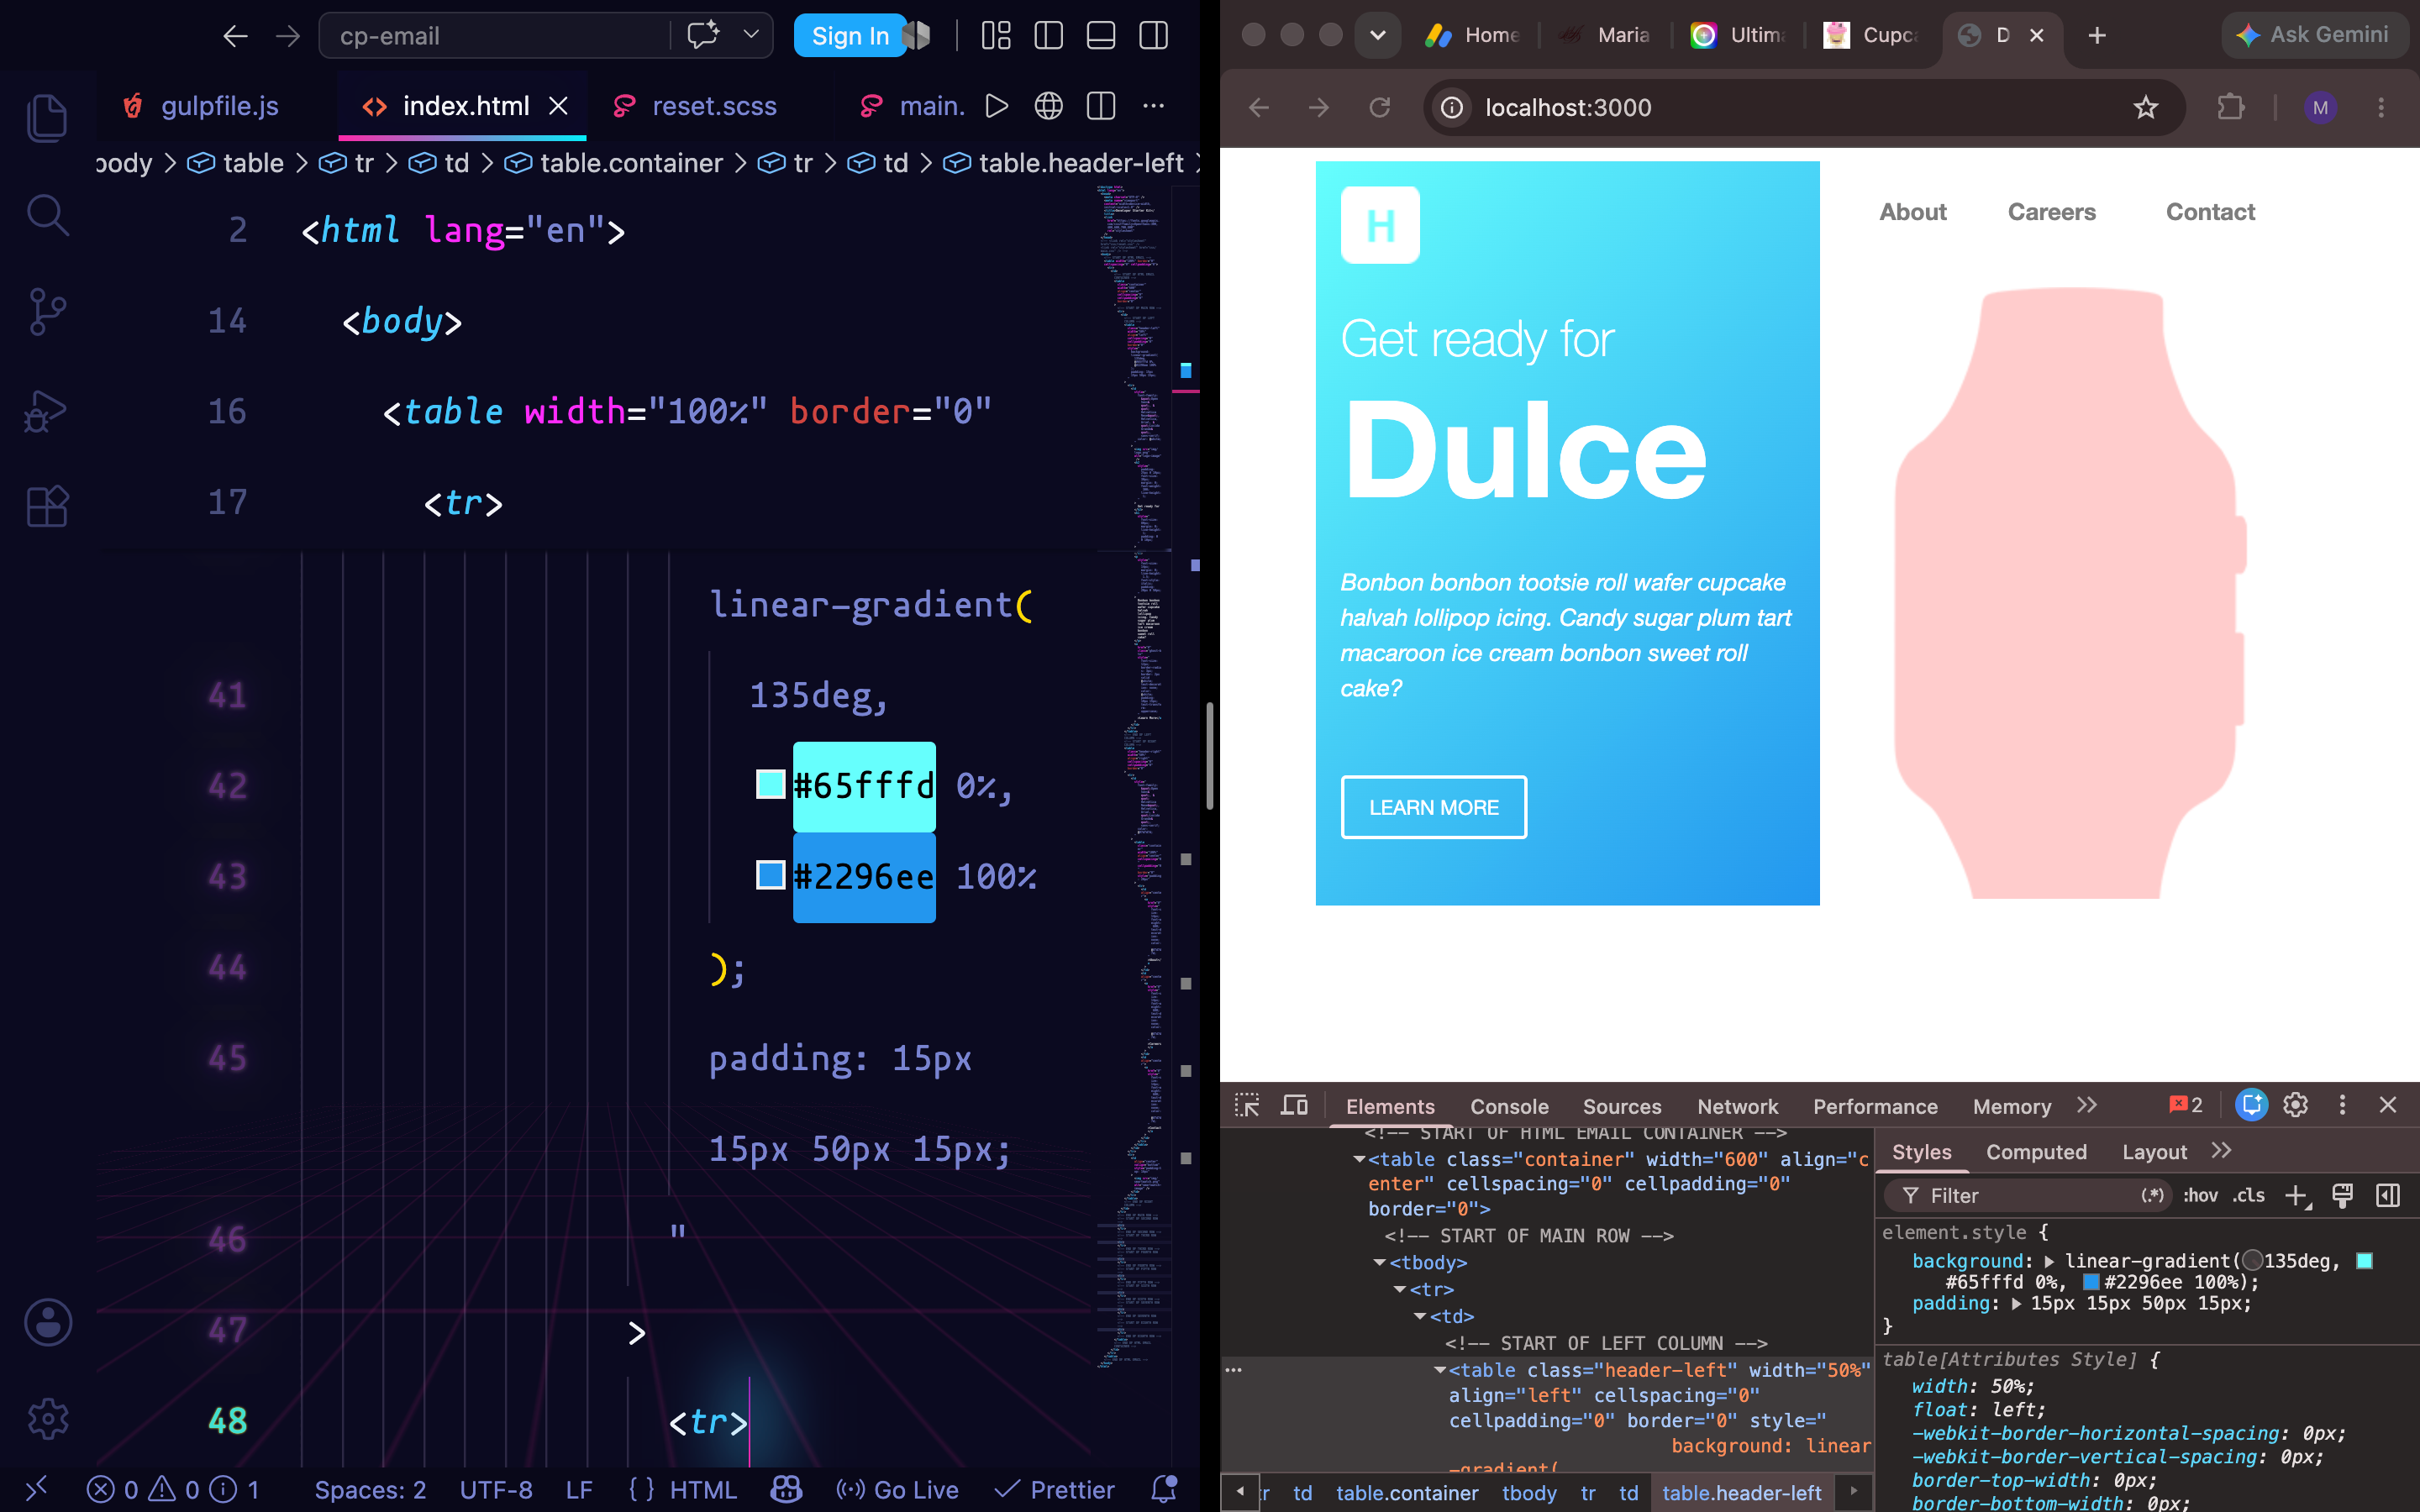Switch to the main. scss tab
Viewport: 2420px width, 1512px height.
click(x=912, y=106)
